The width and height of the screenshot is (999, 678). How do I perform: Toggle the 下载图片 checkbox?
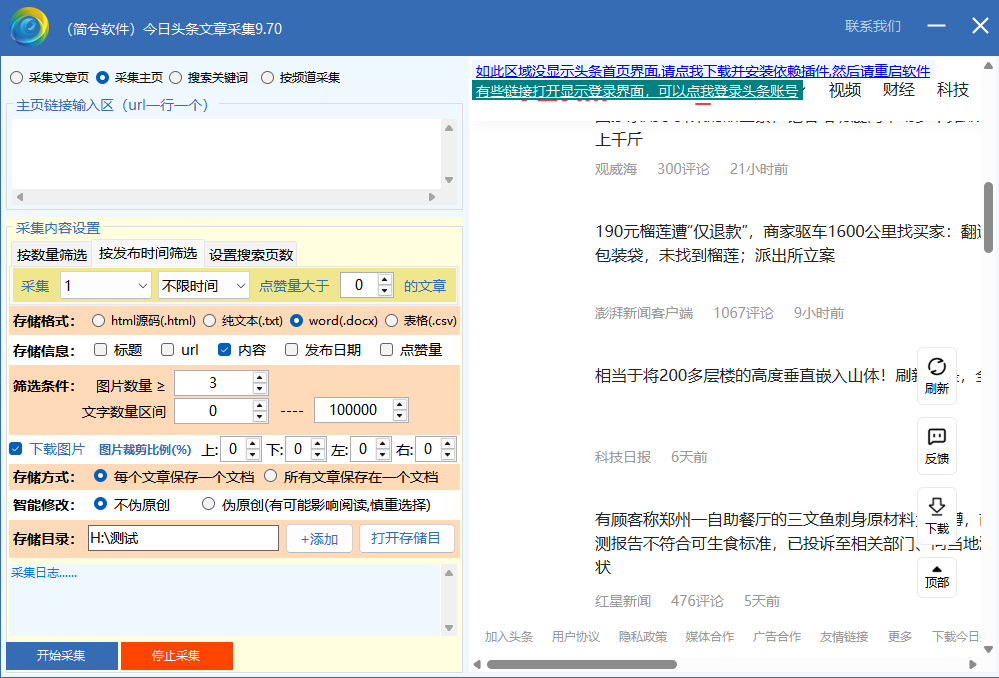(16, 449)
